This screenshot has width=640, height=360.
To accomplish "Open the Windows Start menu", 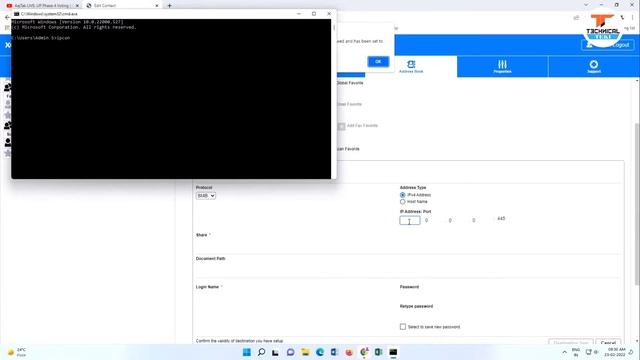I will pyautogui.click(x=247, y=352).
